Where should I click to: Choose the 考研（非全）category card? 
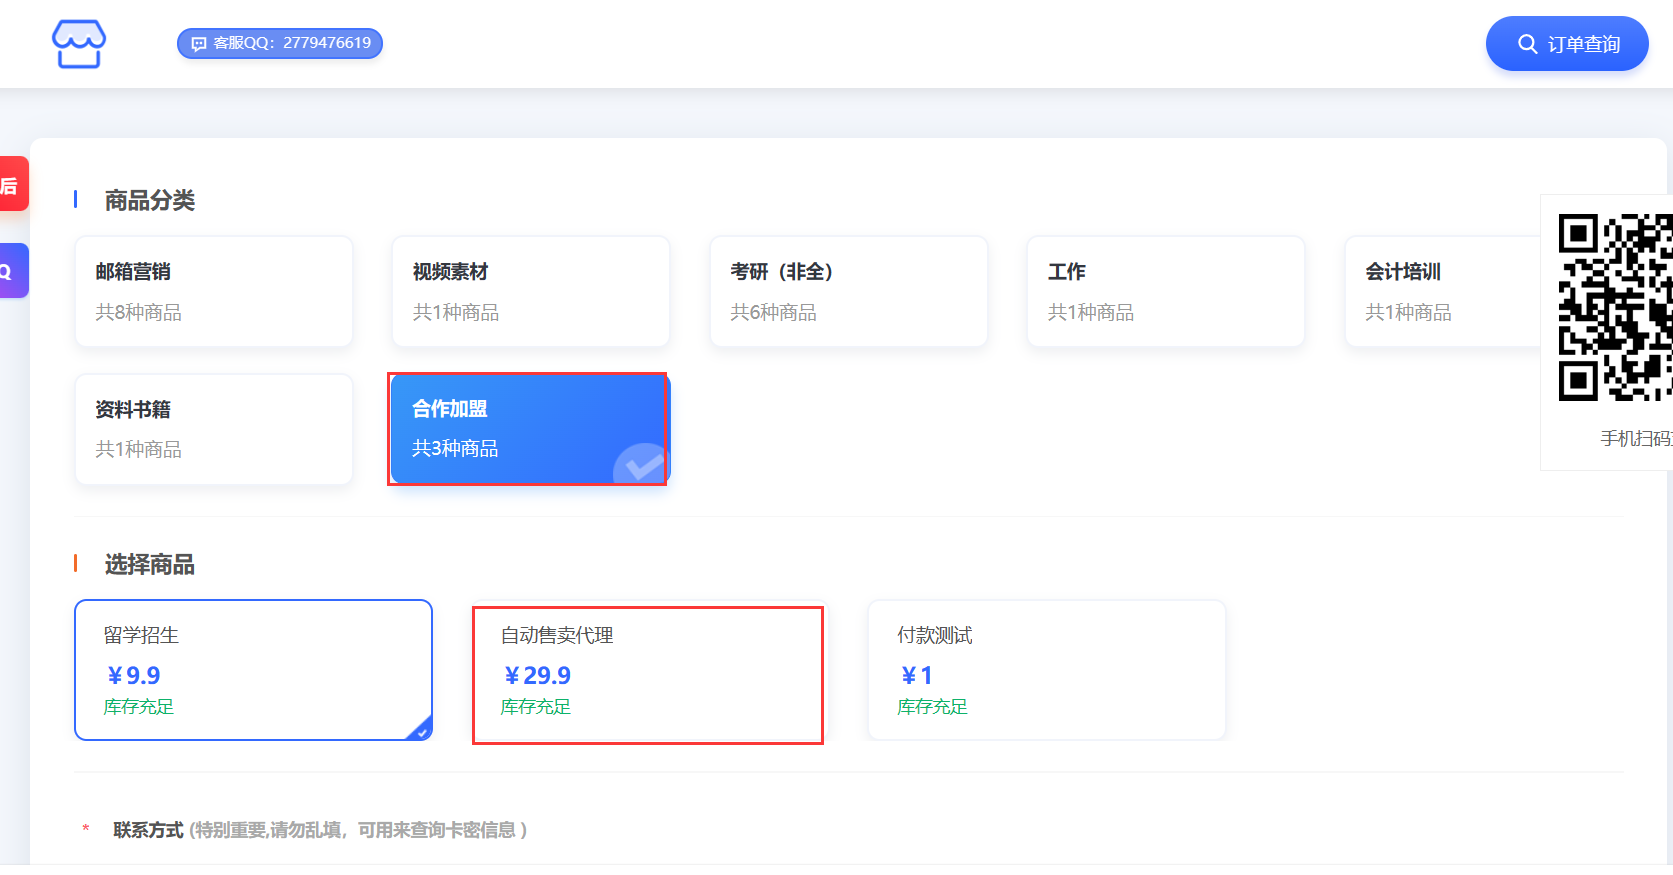tap(848, 291)
